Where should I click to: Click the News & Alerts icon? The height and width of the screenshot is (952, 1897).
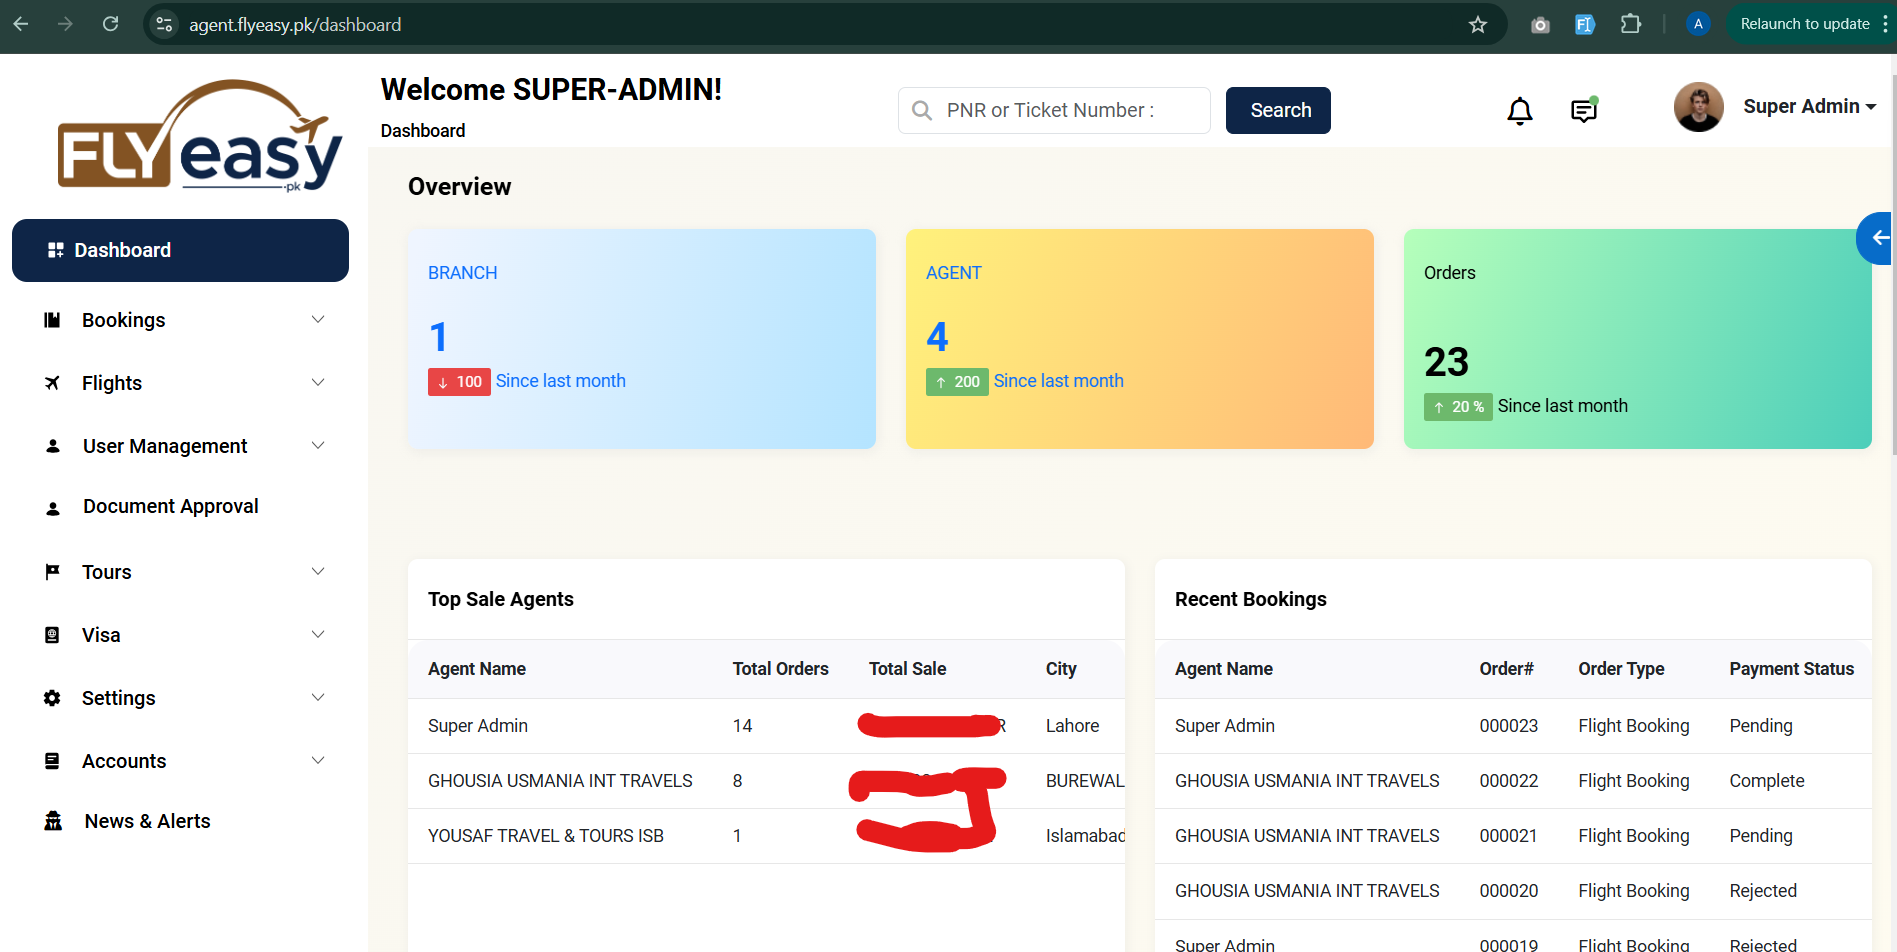tap(53, 821)
